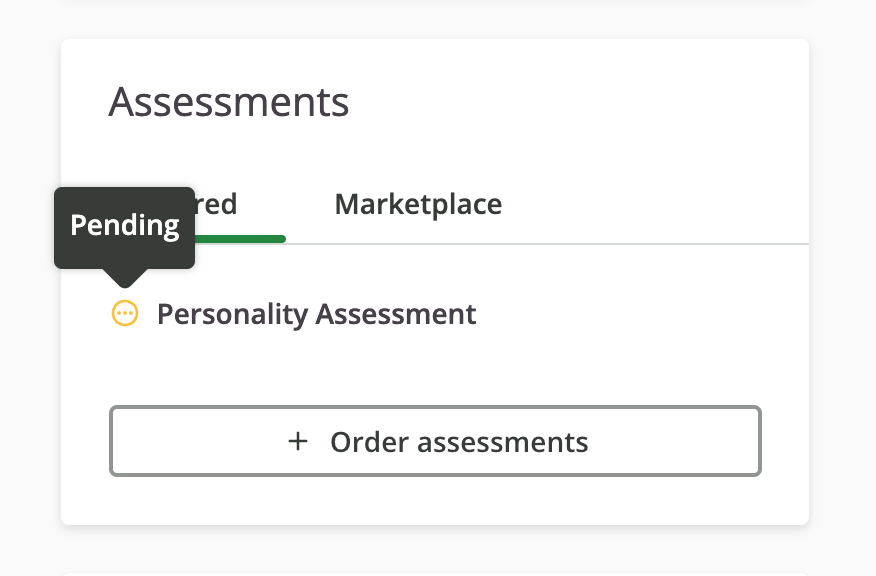
Task: Switch to the Marketplace tab
Action: tap(418, 205)
